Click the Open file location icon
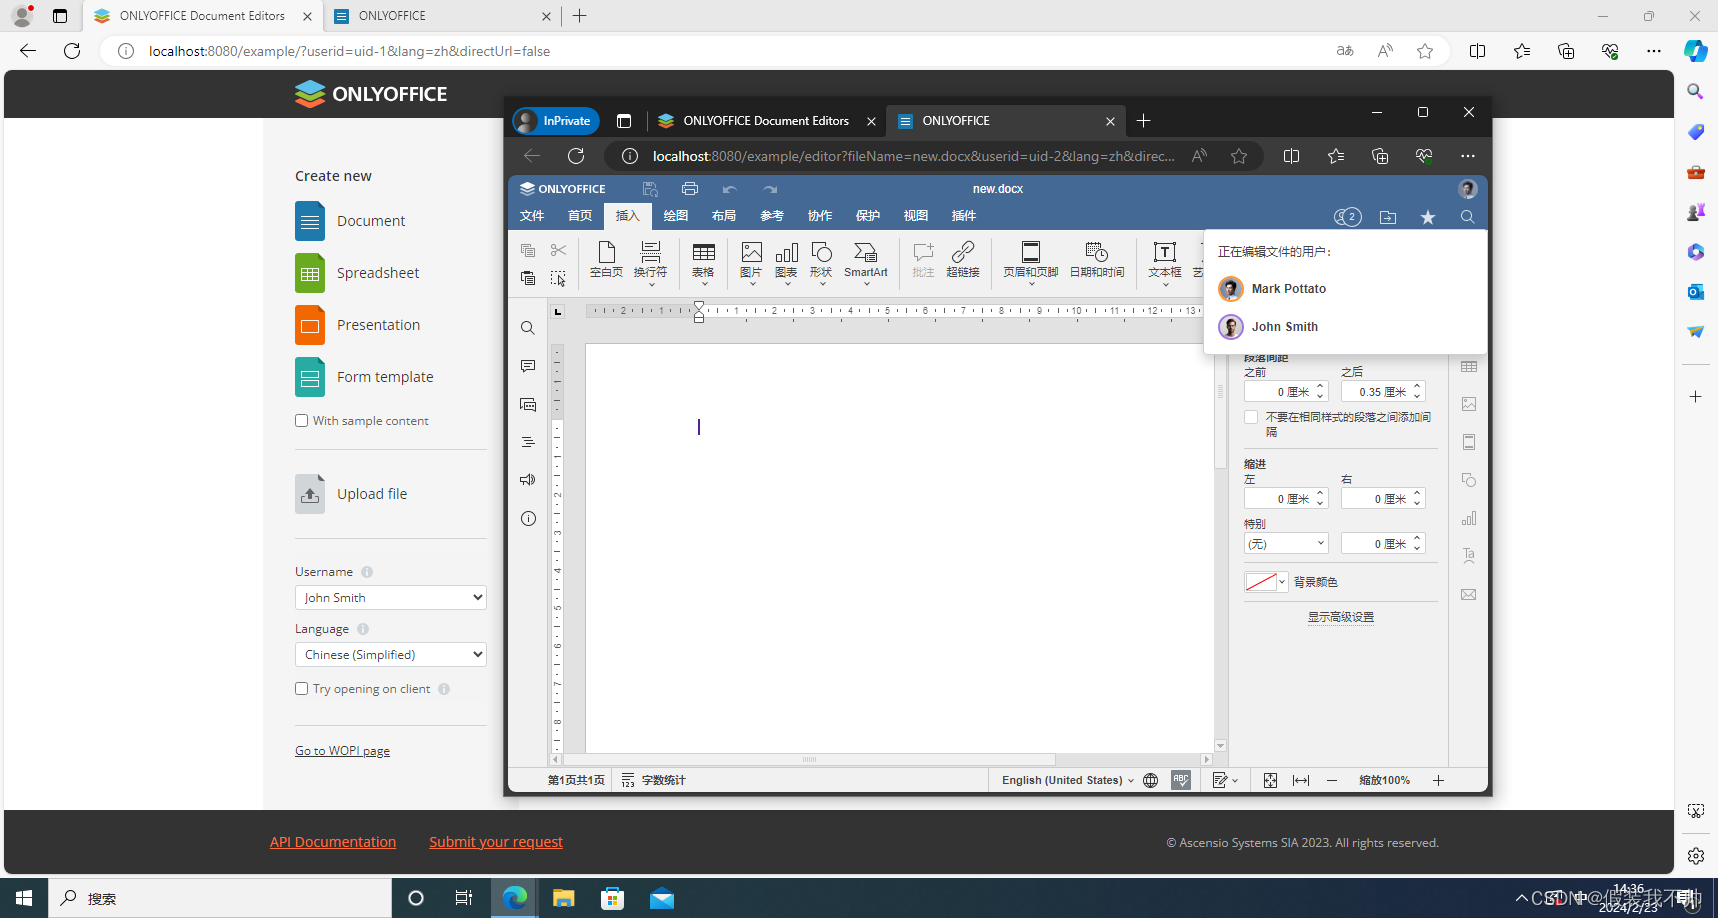This screenshot has height=918, width=1718. pos(1388,217)
